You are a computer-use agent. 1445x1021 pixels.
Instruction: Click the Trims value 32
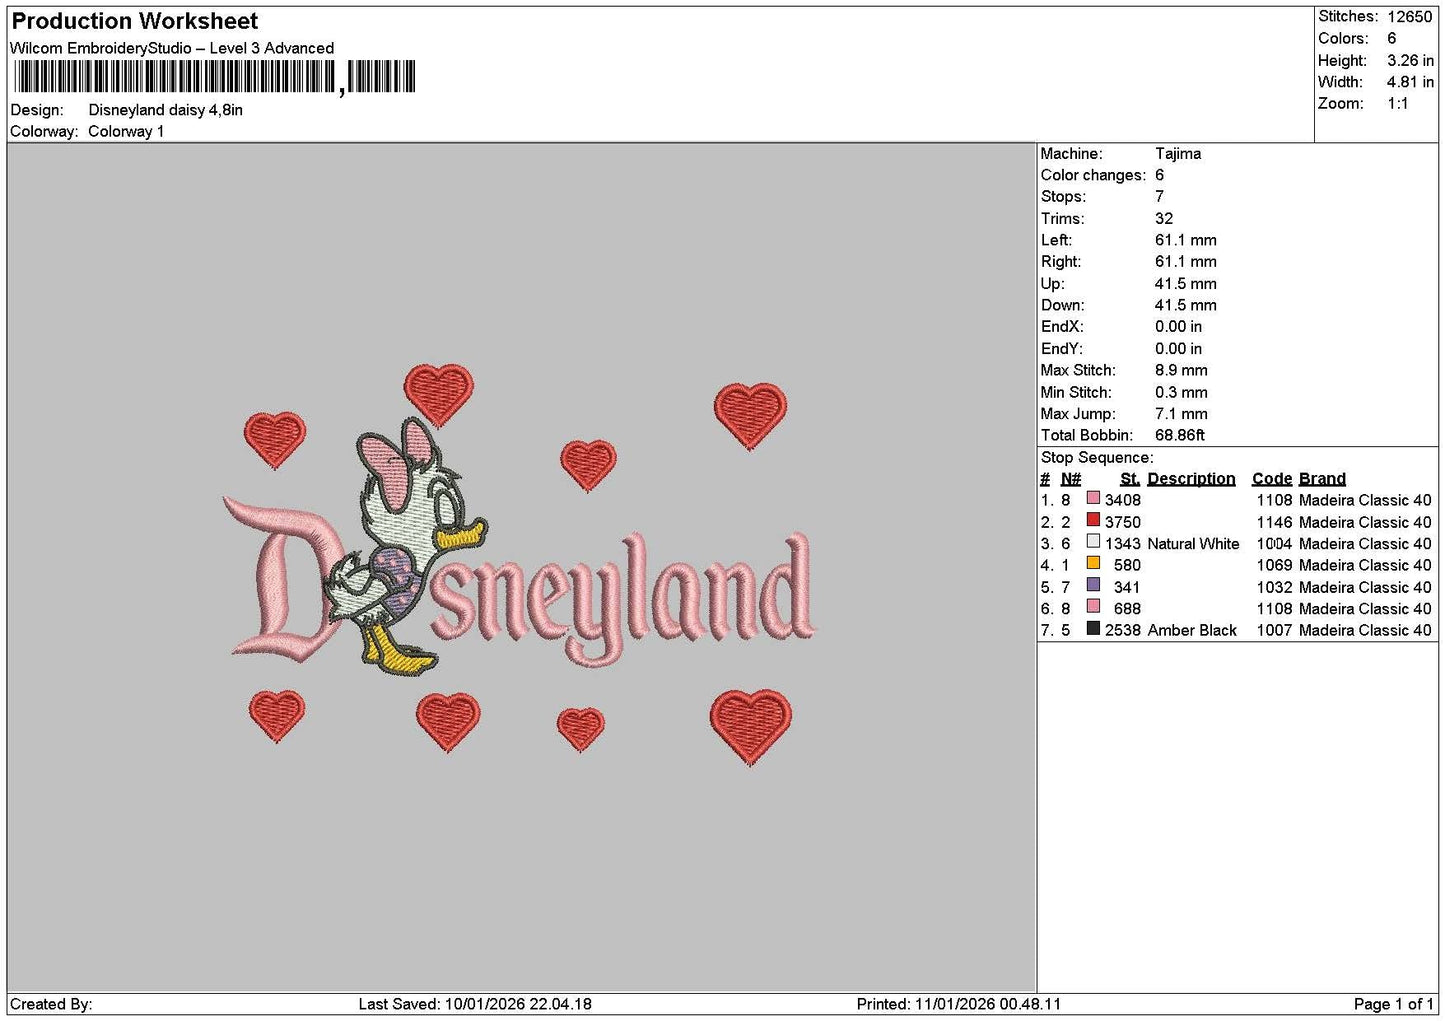1164,219
